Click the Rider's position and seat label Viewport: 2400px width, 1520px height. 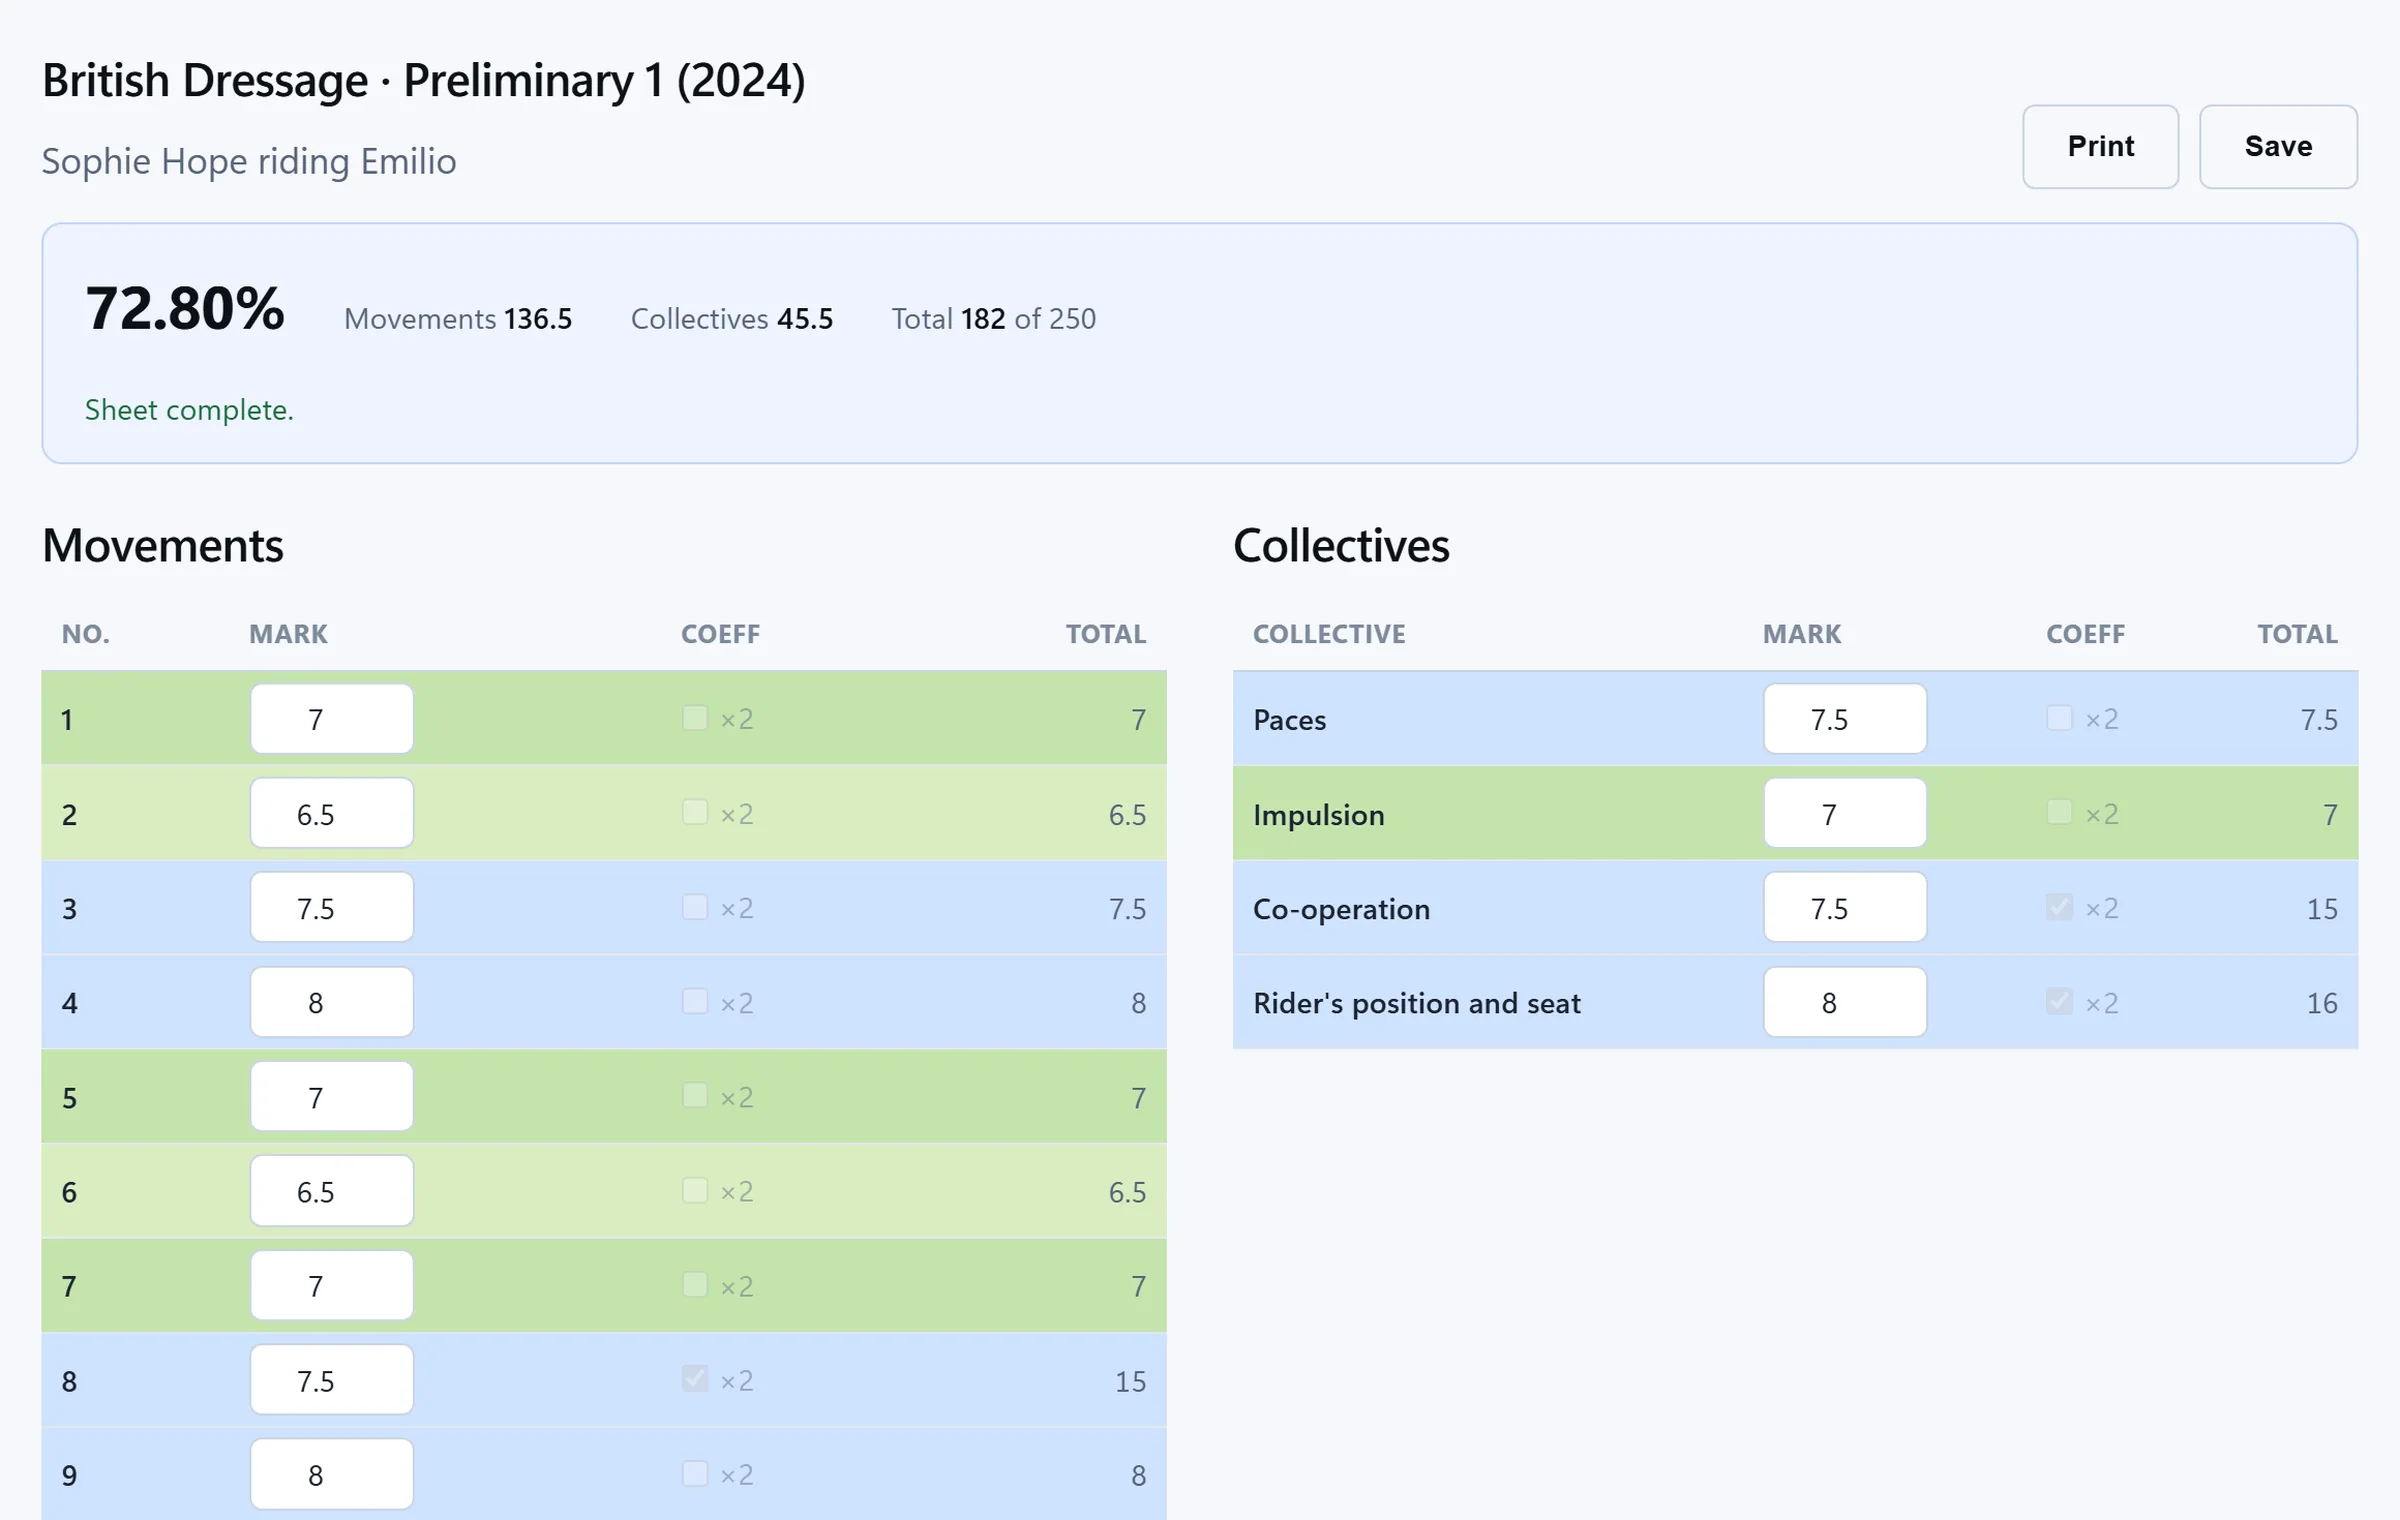[x=1417, y=1004]
